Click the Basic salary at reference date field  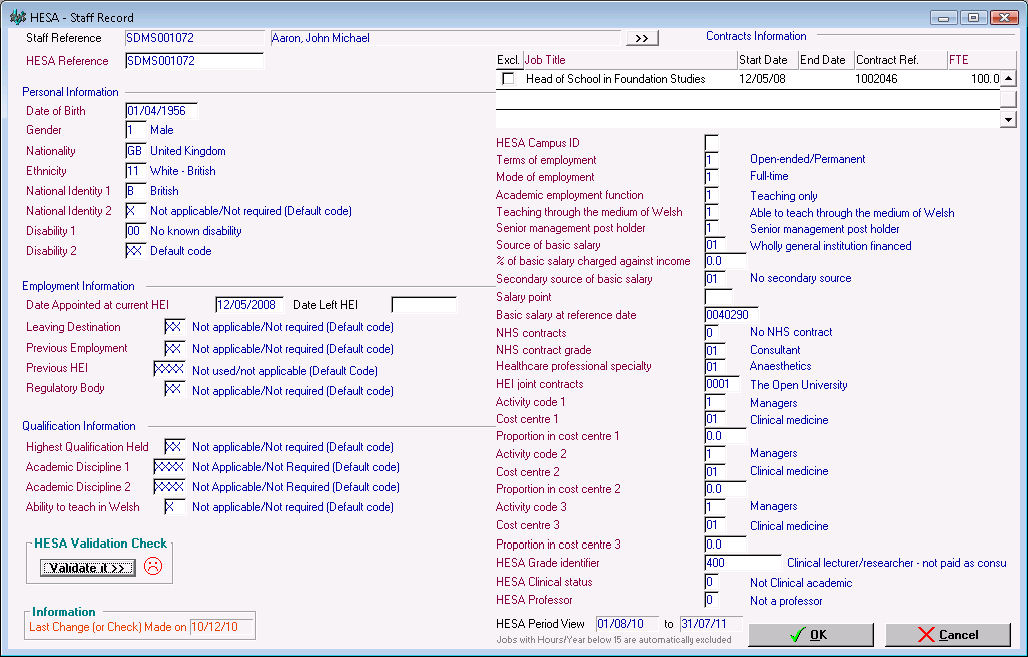pyautogui.click(x=732, y=315)
